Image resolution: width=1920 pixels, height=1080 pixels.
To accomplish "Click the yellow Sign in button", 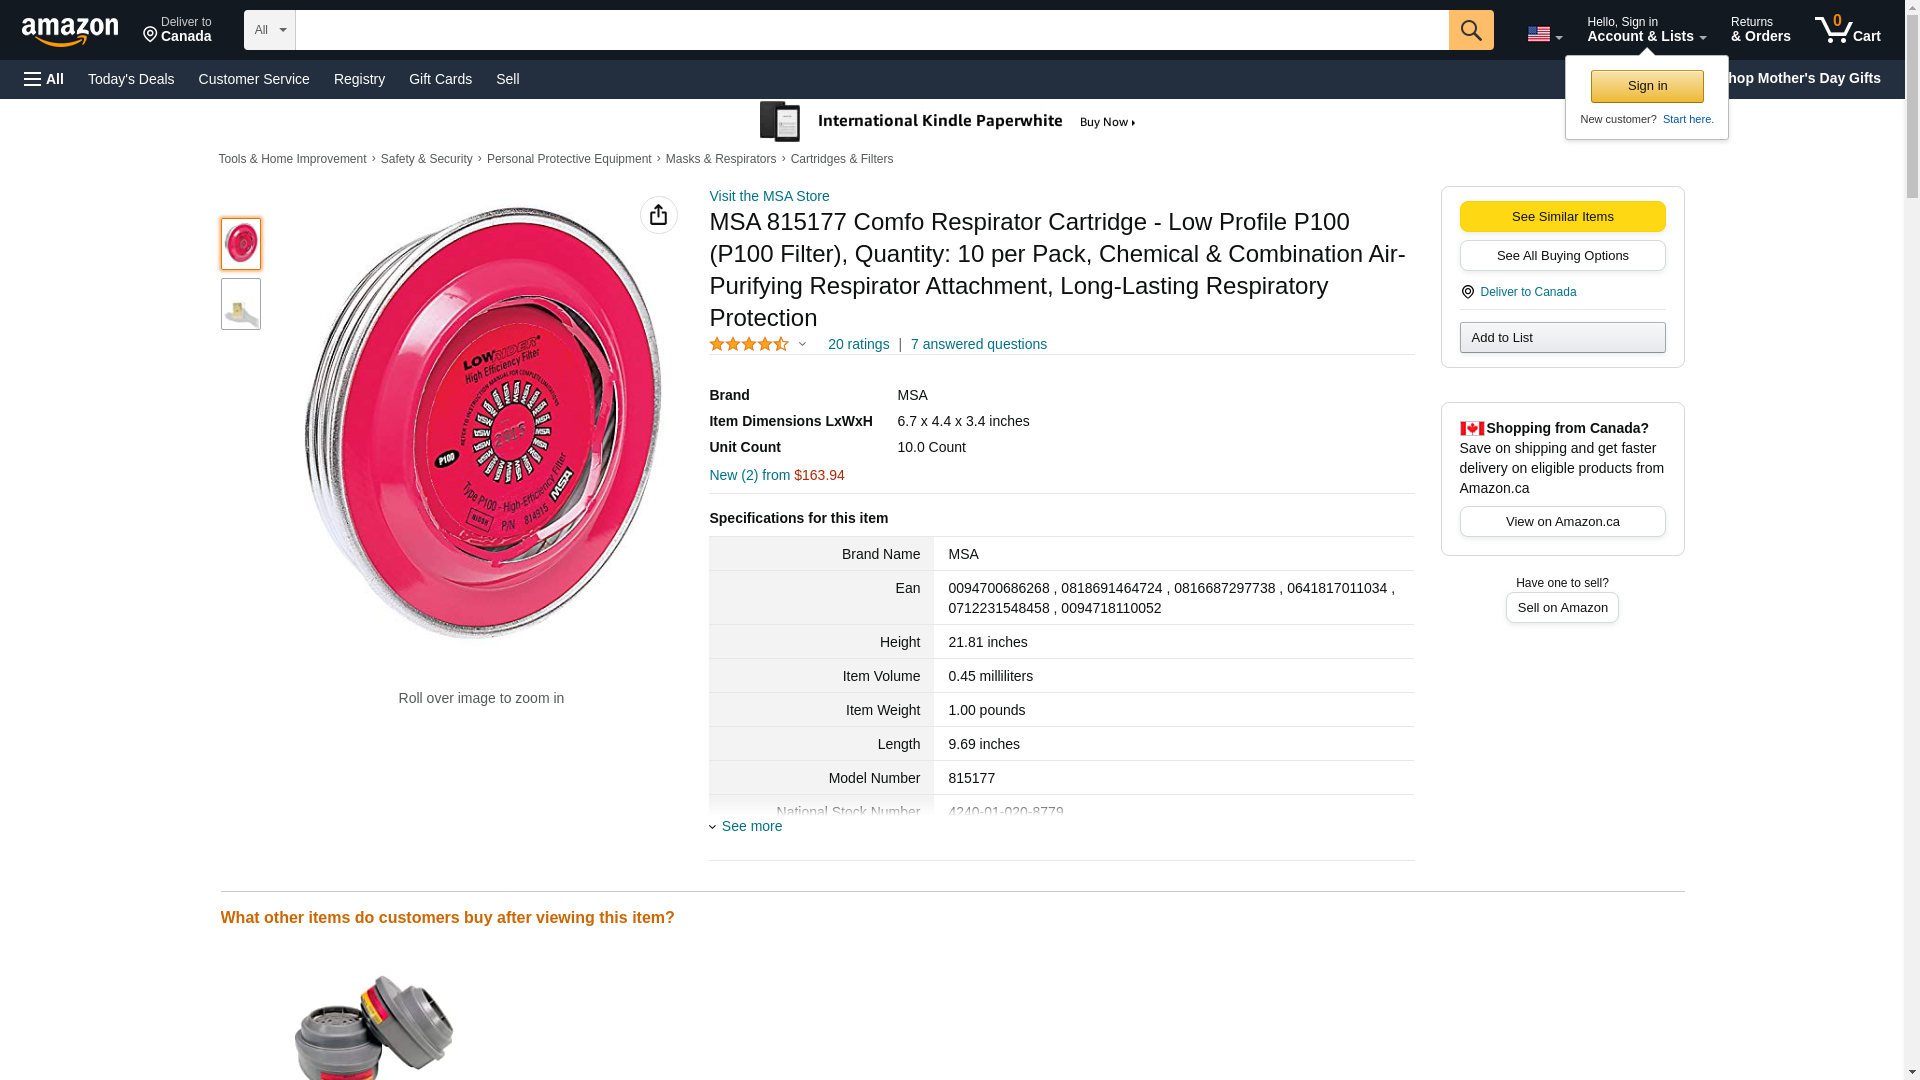I will pyautogui.click(x=1647, y=86).
